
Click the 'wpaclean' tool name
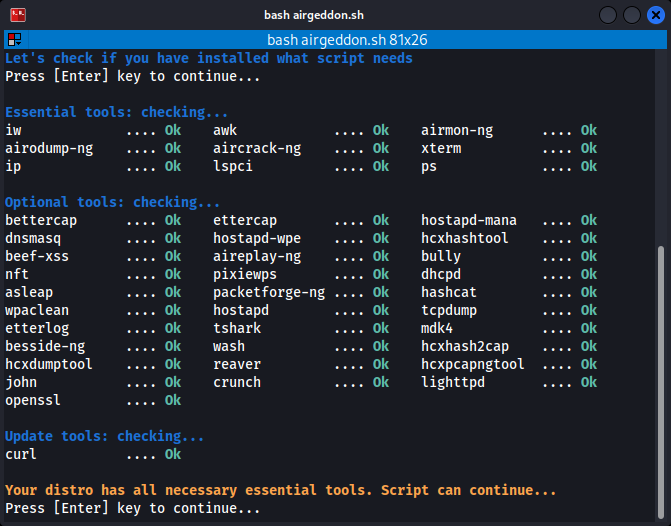click(37, 310)
